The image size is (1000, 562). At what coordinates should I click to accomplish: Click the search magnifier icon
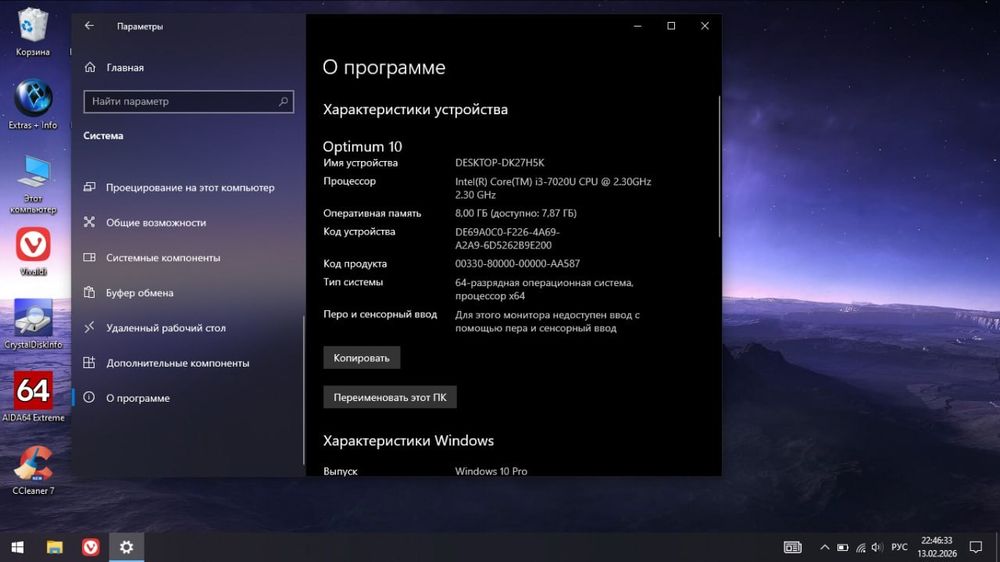pyautogui.click(x=283, y=101)
